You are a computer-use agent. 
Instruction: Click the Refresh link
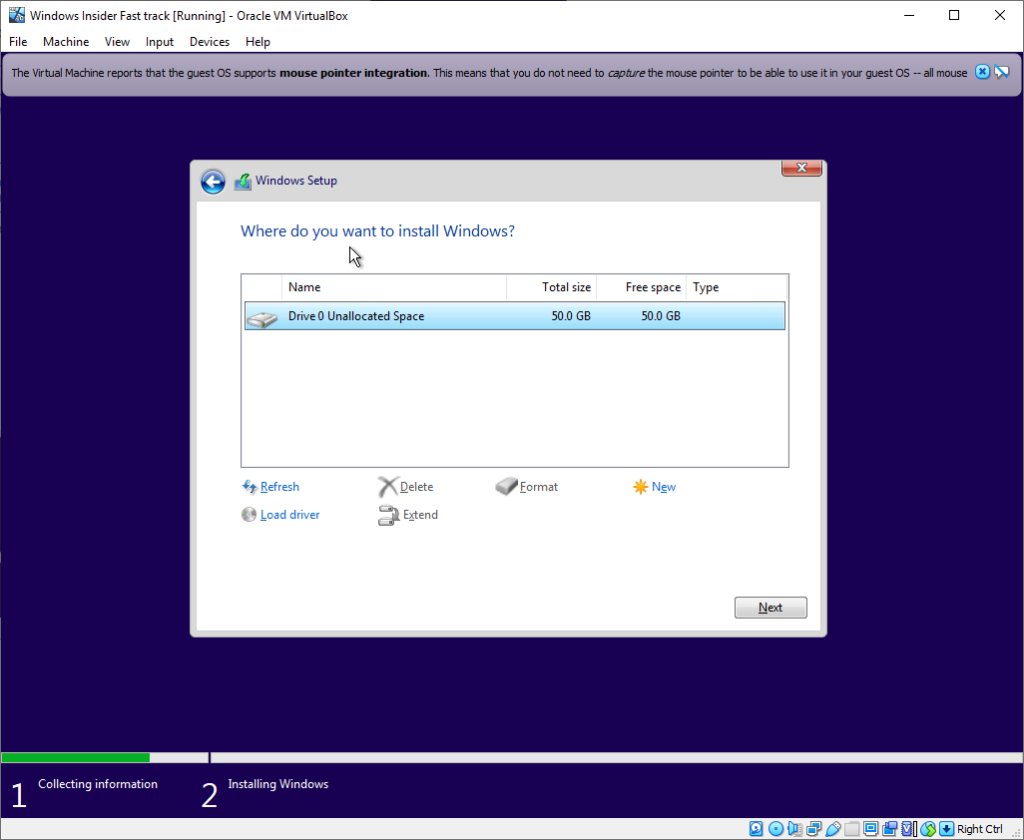coord(280,487)
